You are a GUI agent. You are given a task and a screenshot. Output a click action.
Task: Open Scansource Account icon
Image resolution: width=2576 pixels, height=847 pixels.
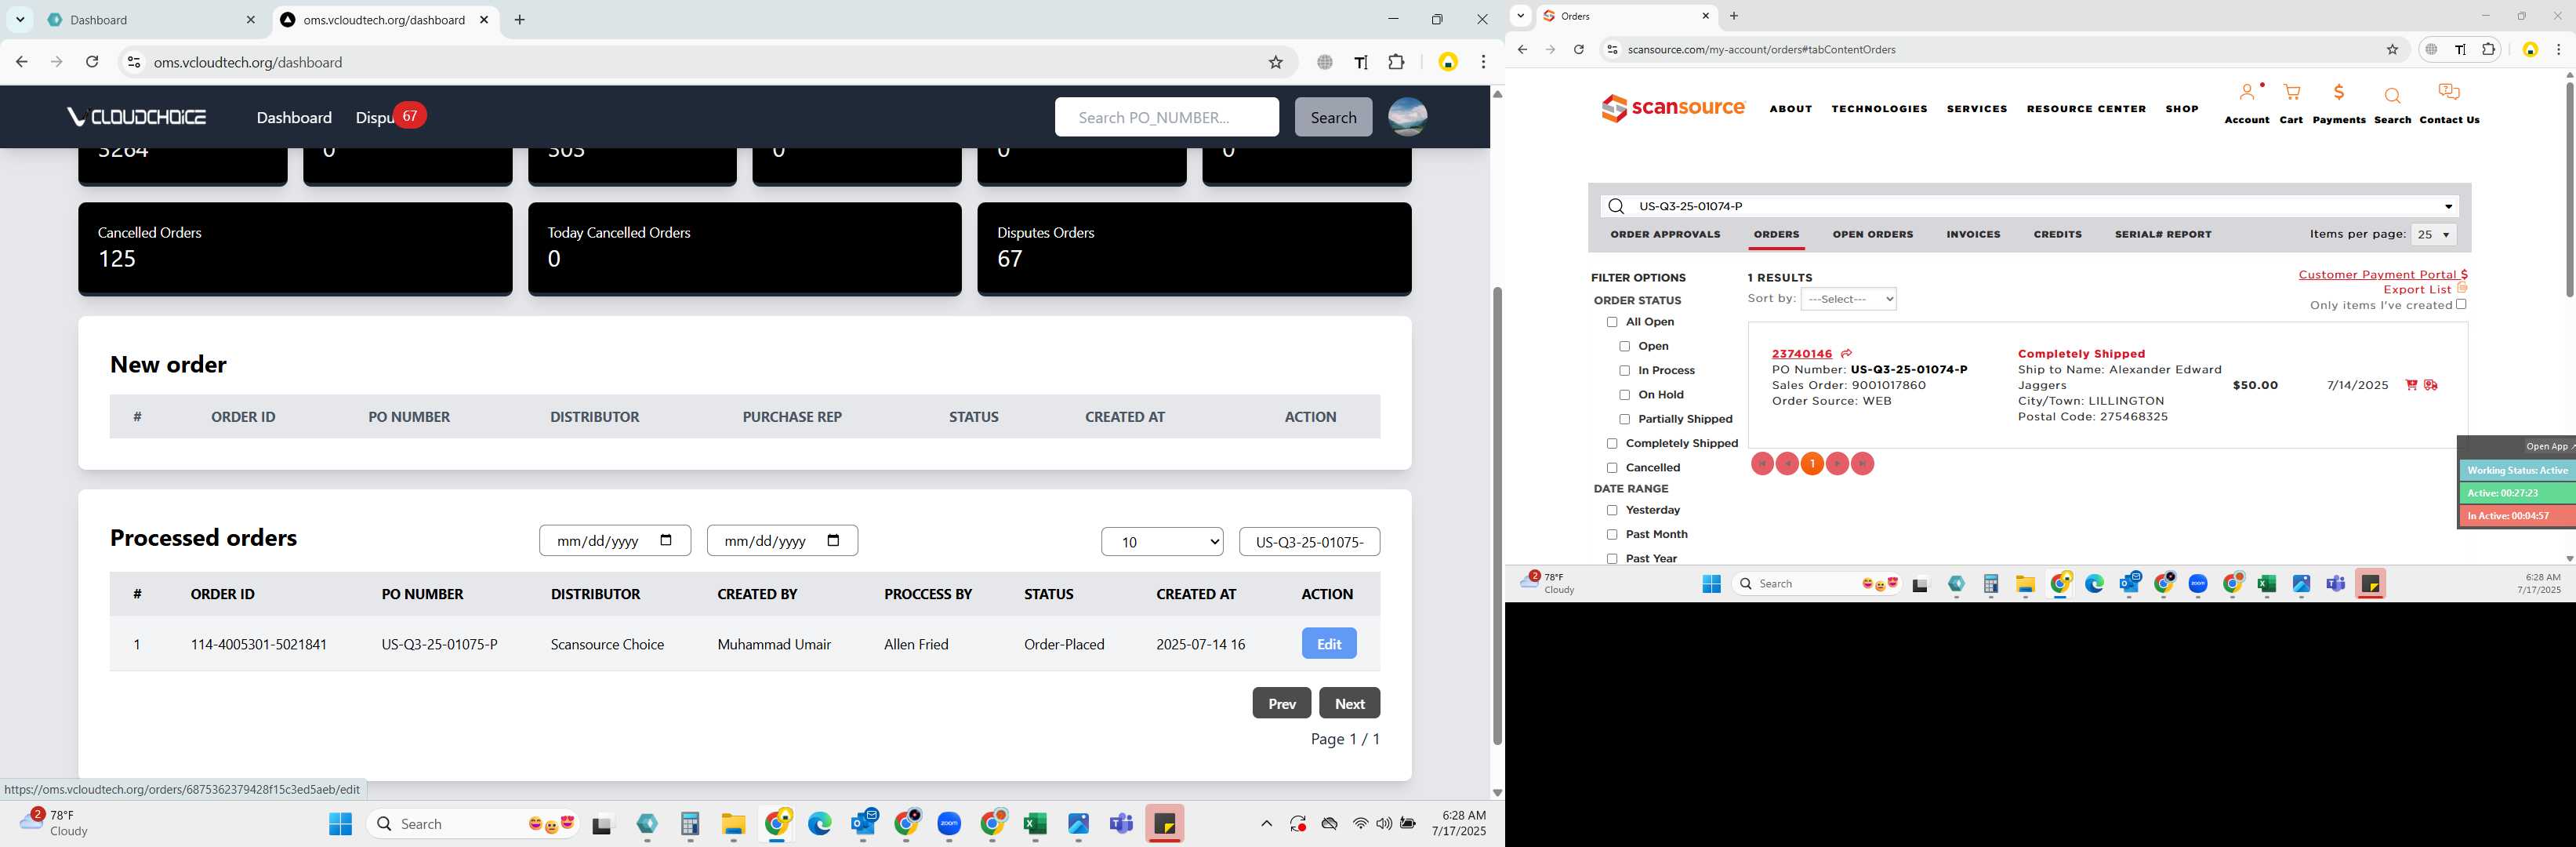[2246, 93]
